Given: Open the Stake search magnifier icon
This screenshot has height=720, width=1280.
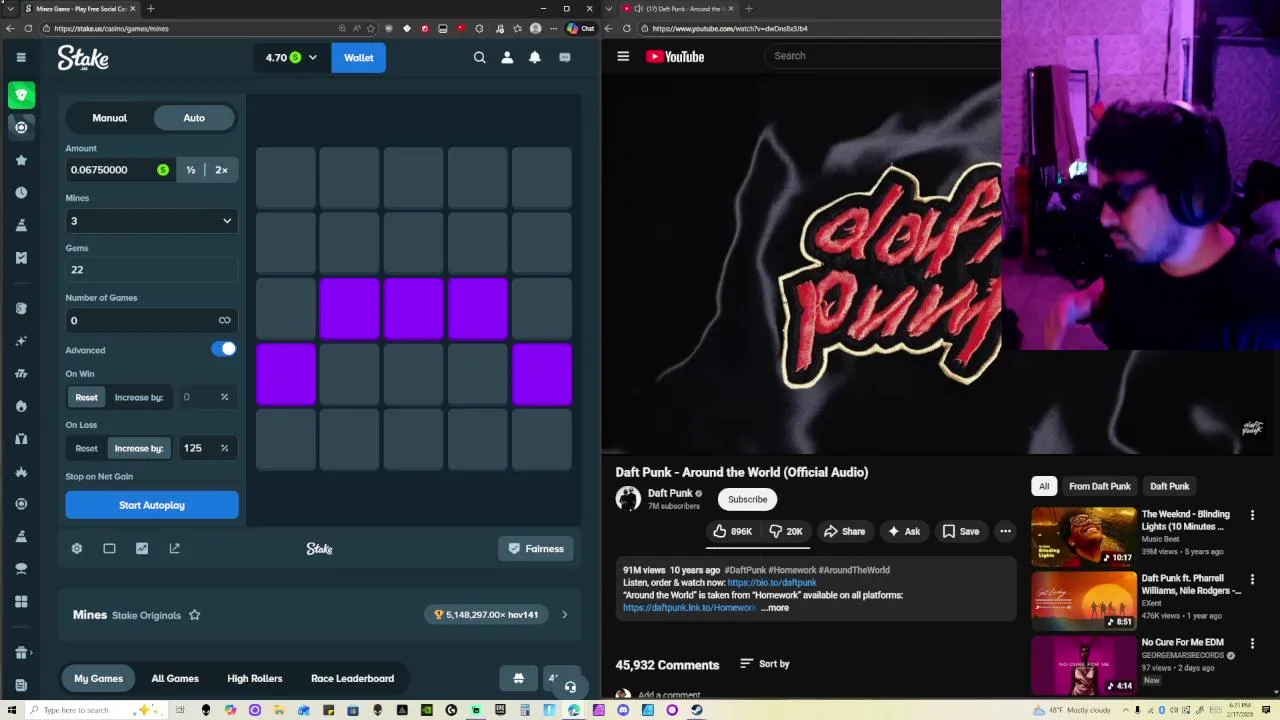Looking at the screenshot, I should (480, 58).
